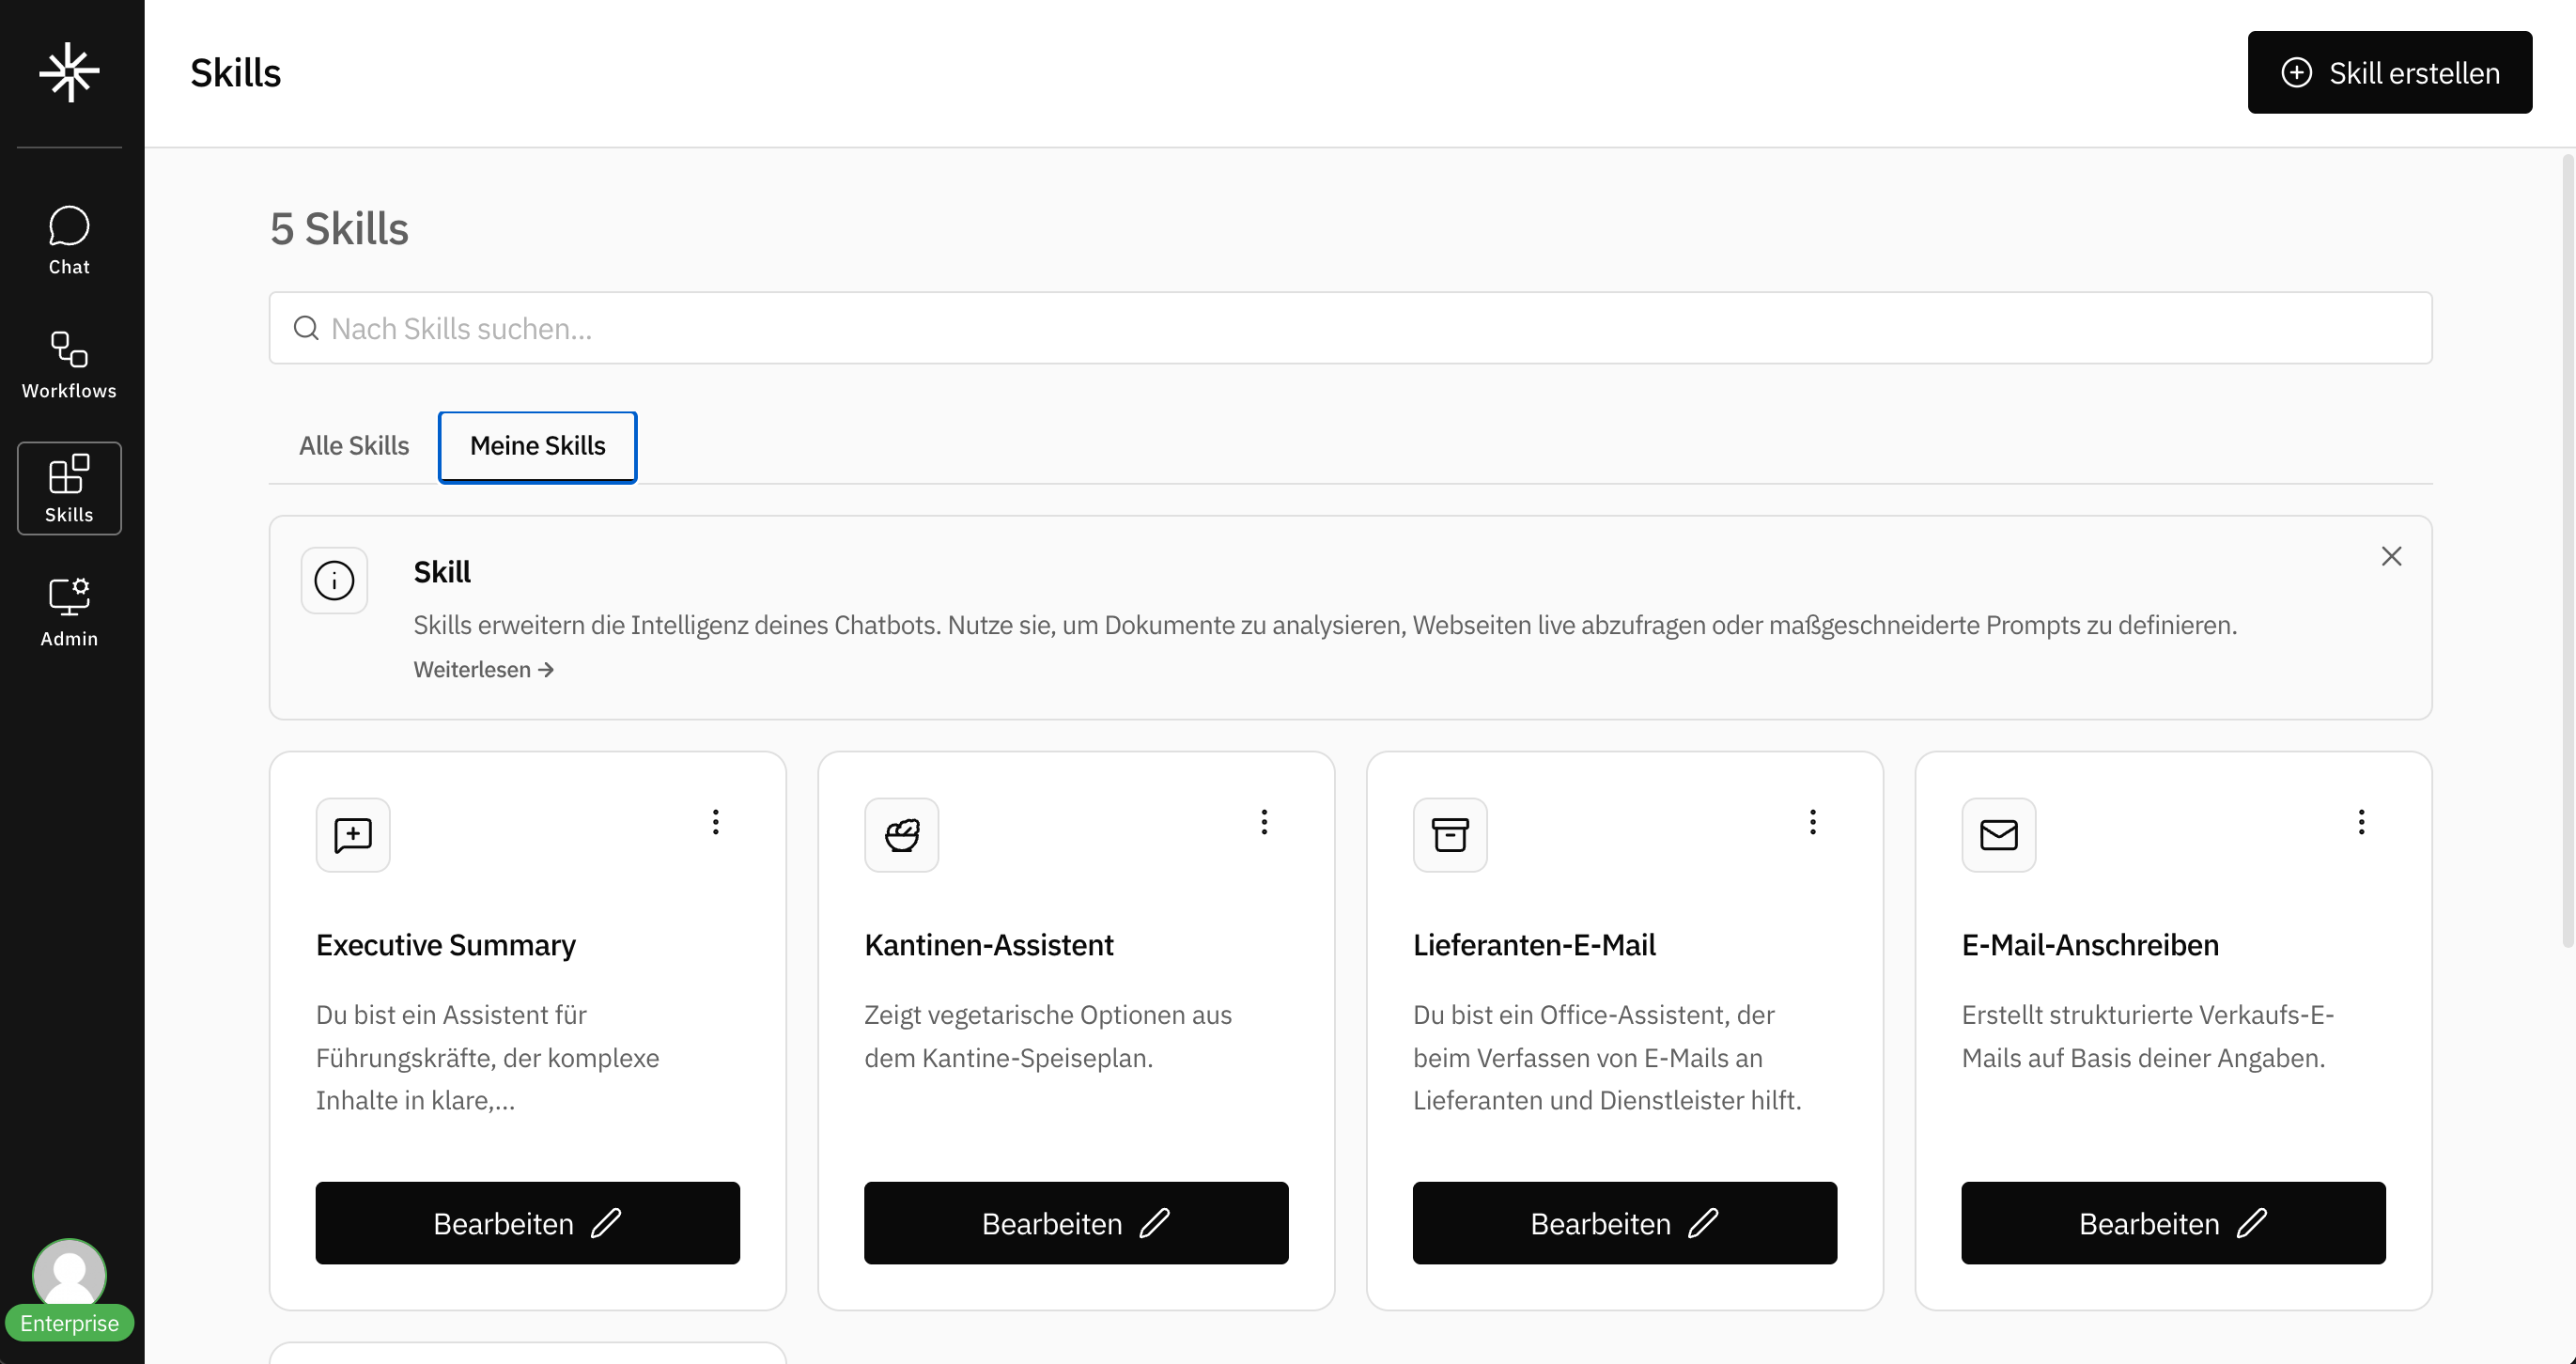Click the Executive Summary chat-plus icon
Screen dimensions: 2576x1364
[x=353, y=834]
